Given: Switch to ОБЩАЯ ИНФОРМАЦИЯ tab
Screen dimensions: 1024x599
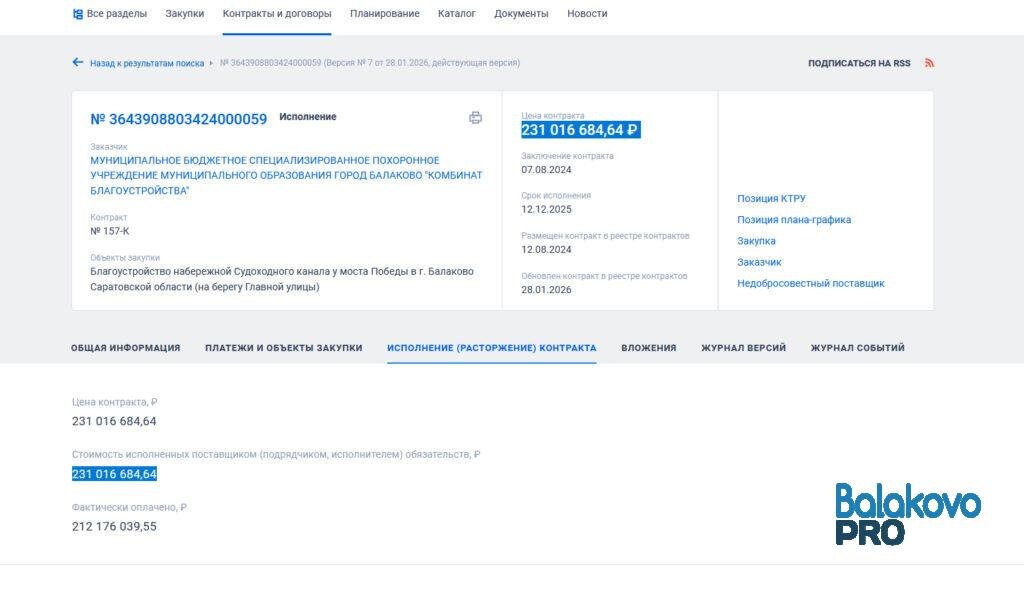Looking at the screenshot, I should (x=125, y=348).
